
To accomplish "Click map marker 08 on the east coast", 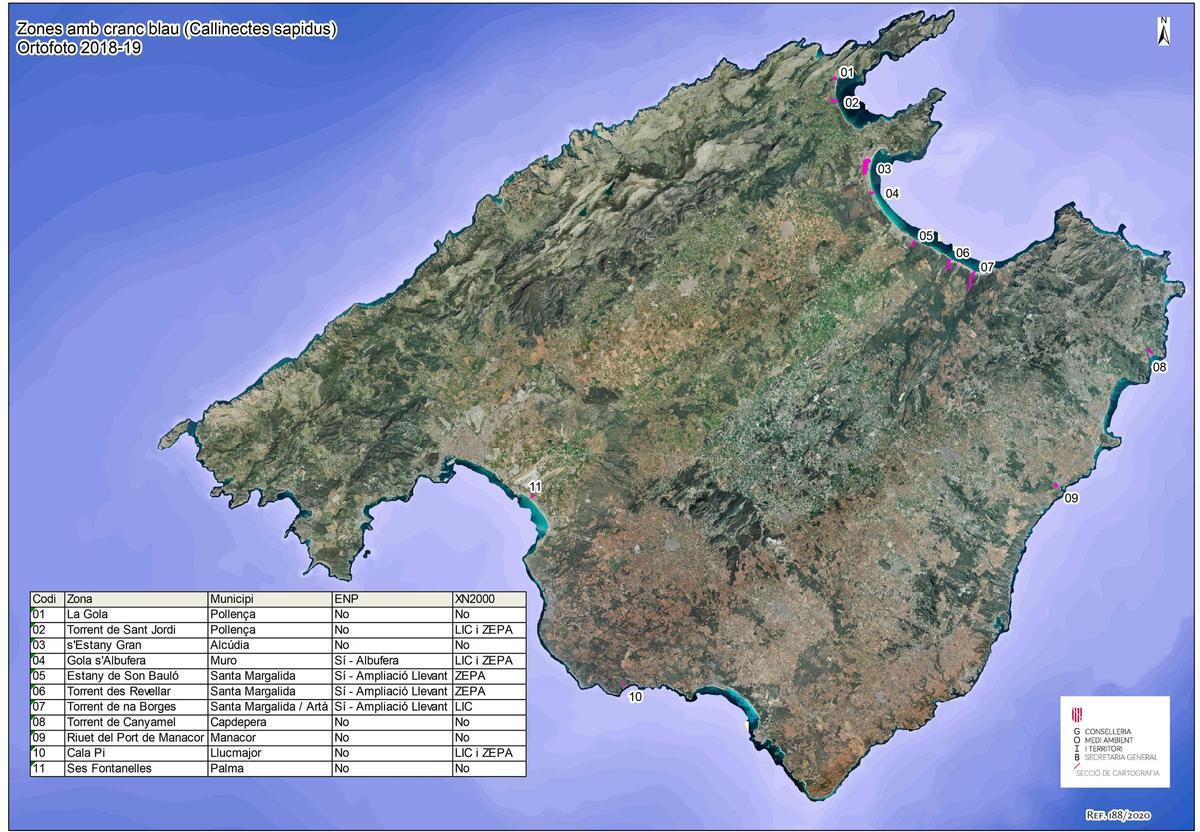I will (1159, 367).
